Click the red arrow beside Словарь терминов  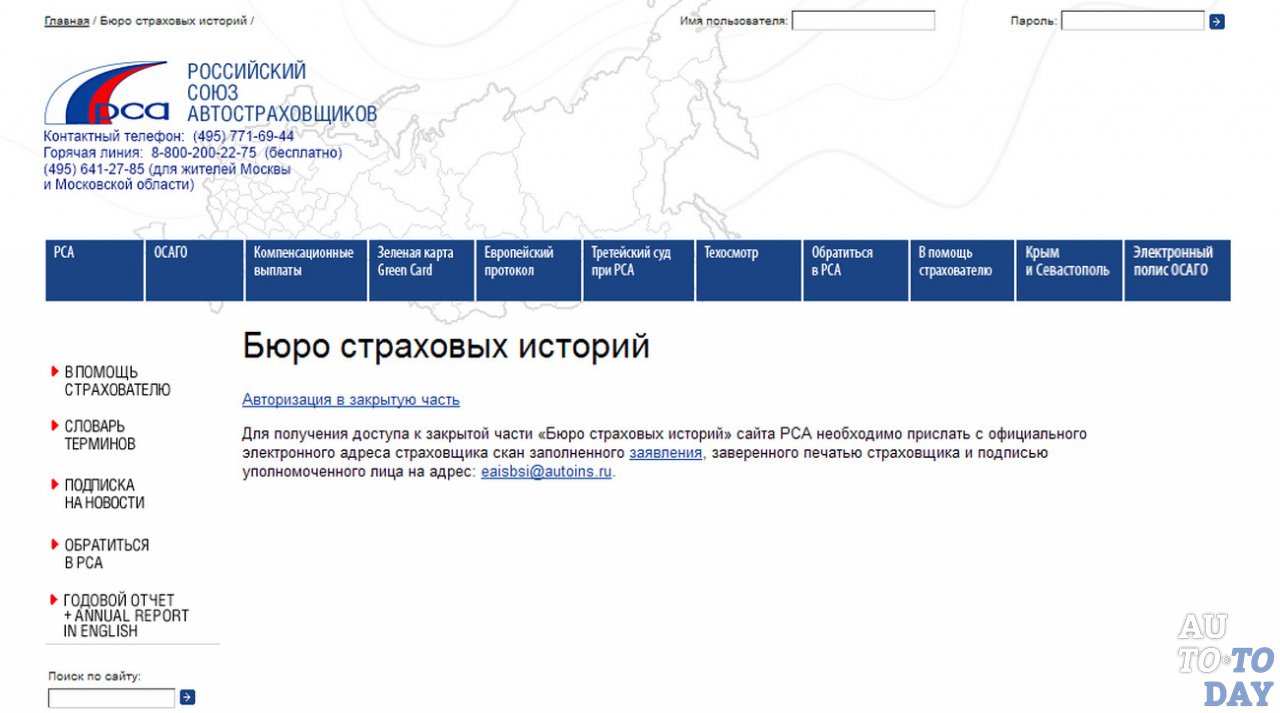pyautogui.click(x=55, y=426)
